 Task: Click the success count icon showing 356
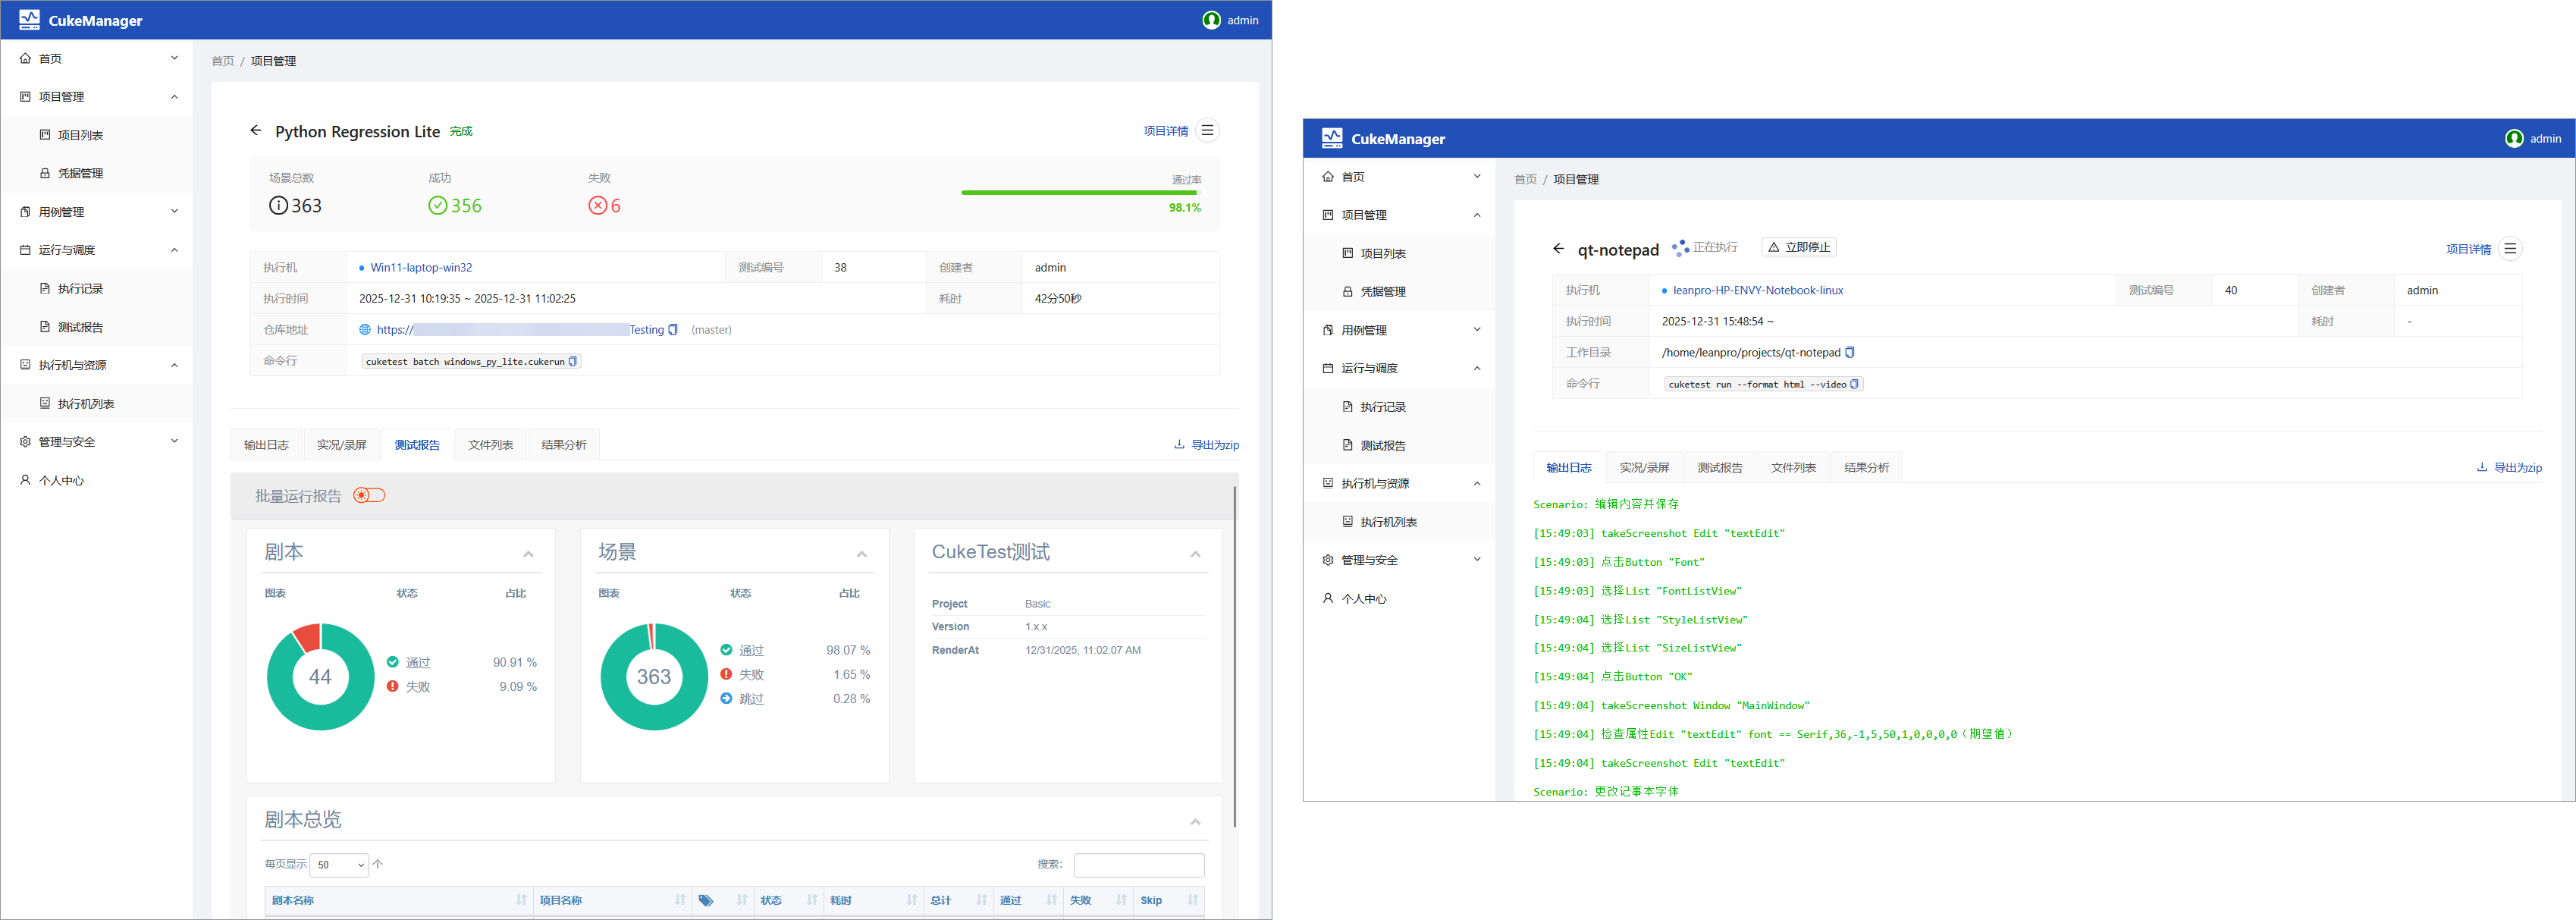[x=438, y=206]
